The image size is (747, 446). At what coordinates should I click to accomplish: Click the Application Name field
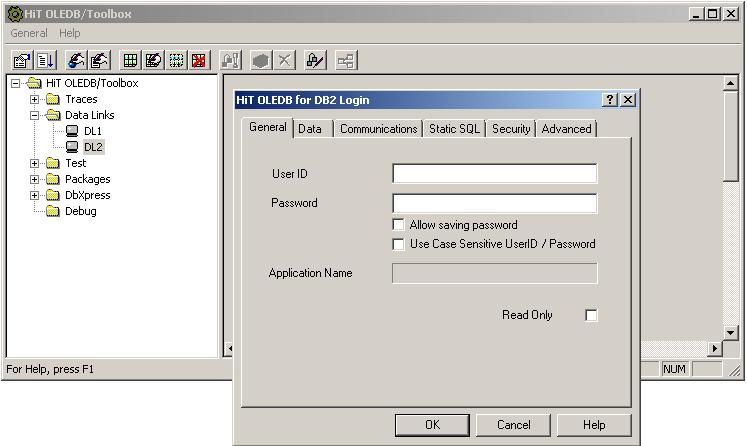coord(495,273)
